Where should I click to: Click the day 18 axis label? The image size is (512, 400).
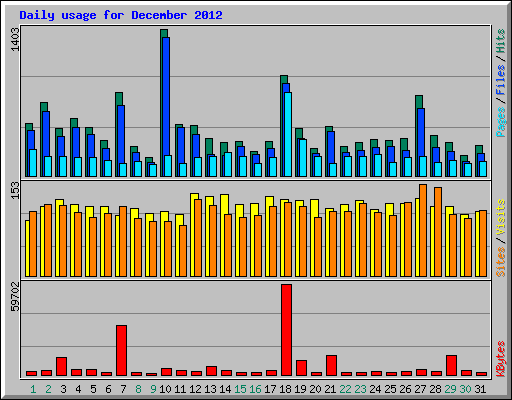(285, 389)
